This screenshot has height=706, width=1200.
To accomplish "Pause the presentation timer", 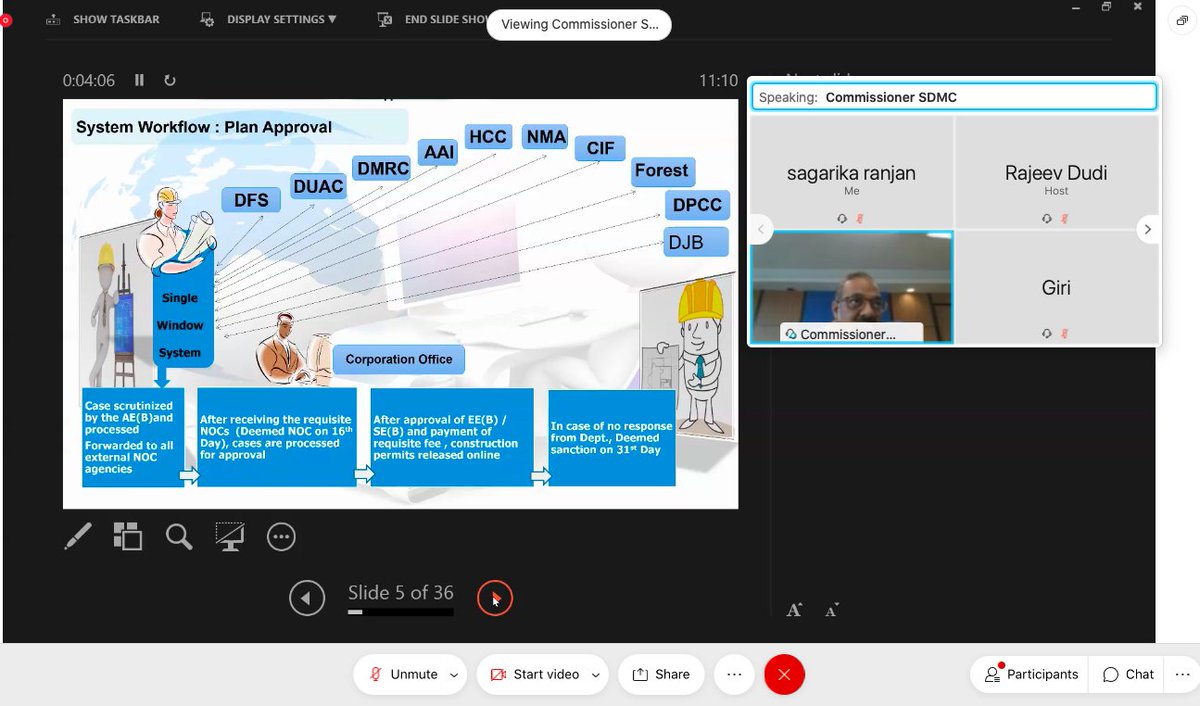I will [139, 80].
